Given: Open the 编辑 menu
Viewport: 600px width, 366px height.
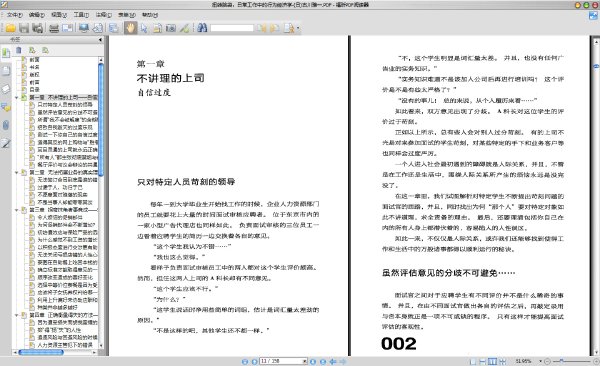Looking at the screenshot, I should click(37, 15).
